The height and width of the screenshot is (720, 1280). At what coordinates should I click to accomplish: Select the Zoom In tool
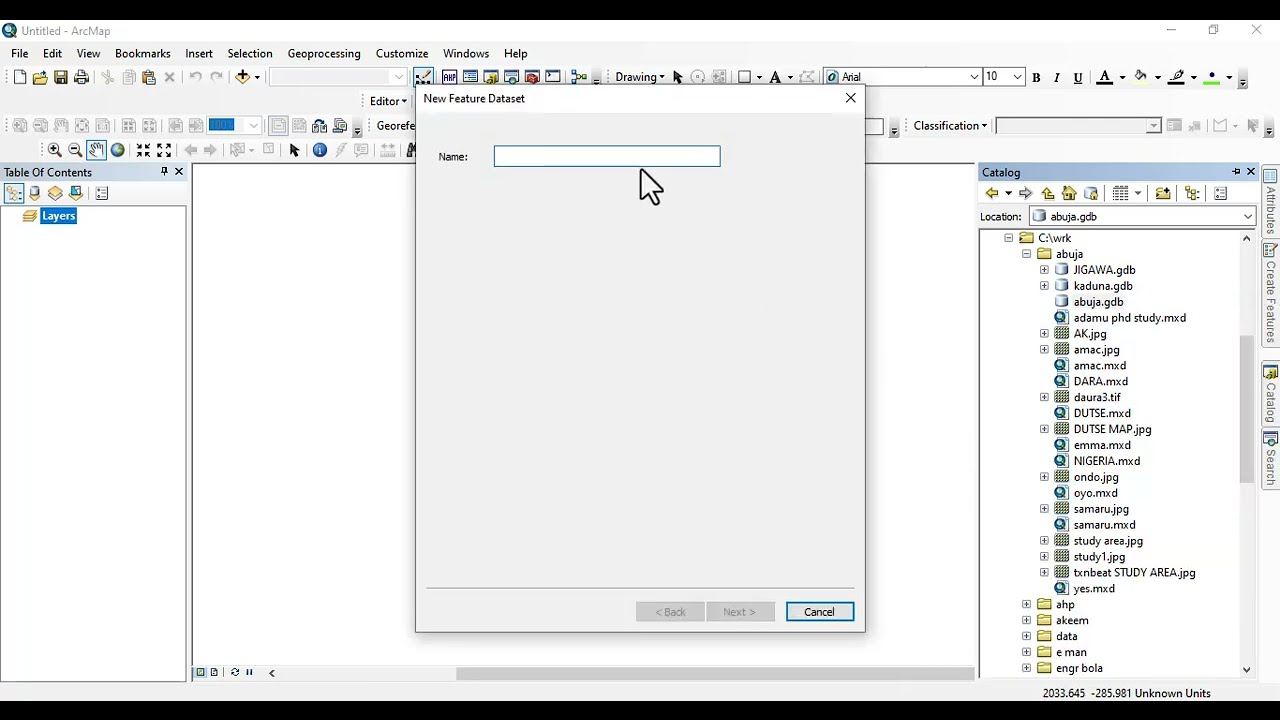click(x=55, y=150)
